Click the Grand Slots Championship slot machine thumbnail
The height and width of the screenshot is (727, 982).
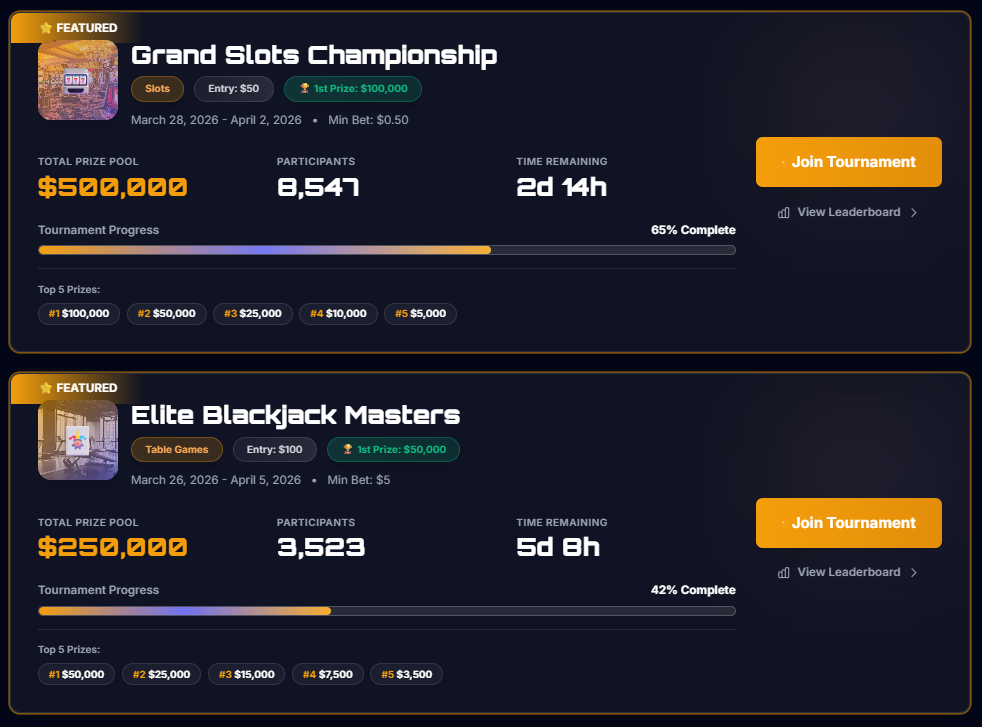[78, 80]
